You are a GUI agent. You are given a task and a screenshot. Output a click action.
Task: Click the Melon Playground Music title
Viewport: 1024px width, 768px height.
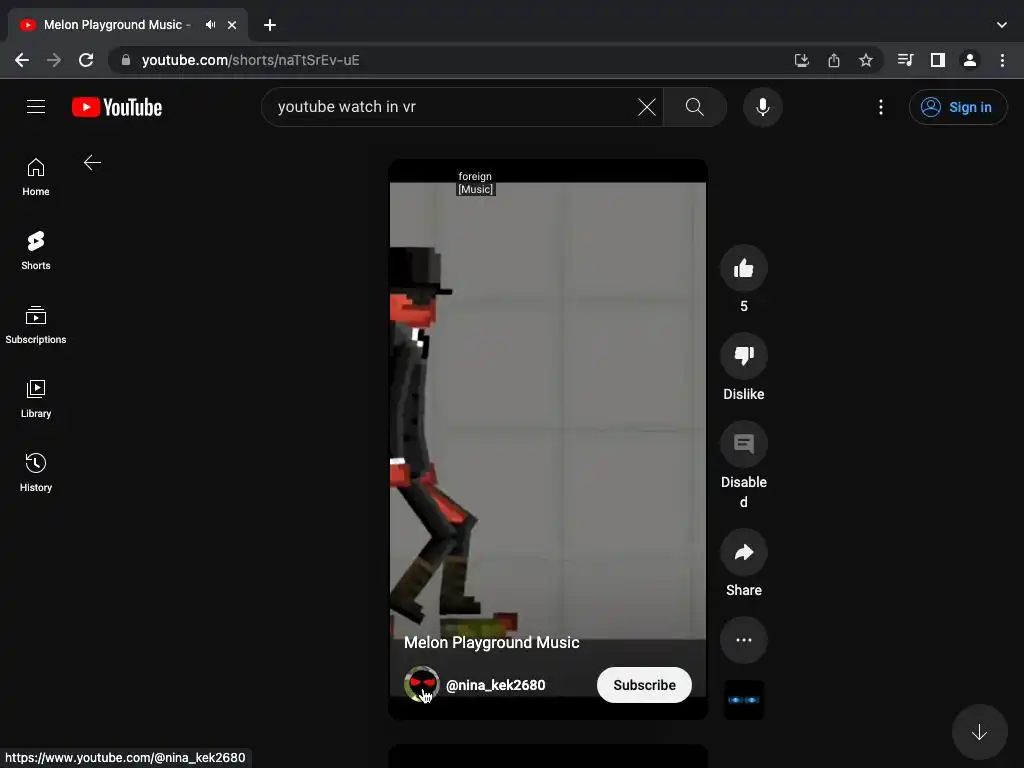491,643
